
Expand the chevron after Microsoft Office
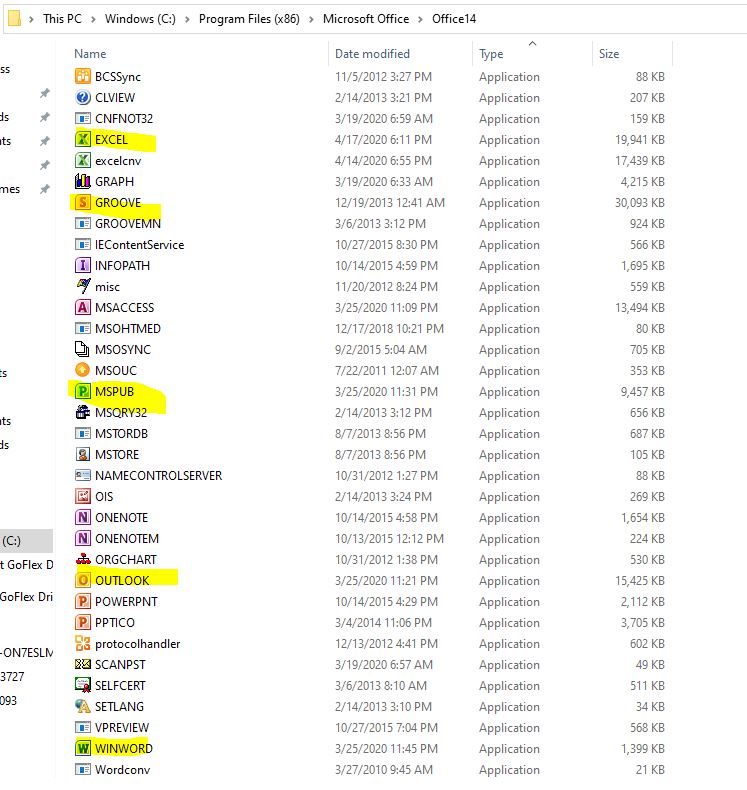[420, 19]
